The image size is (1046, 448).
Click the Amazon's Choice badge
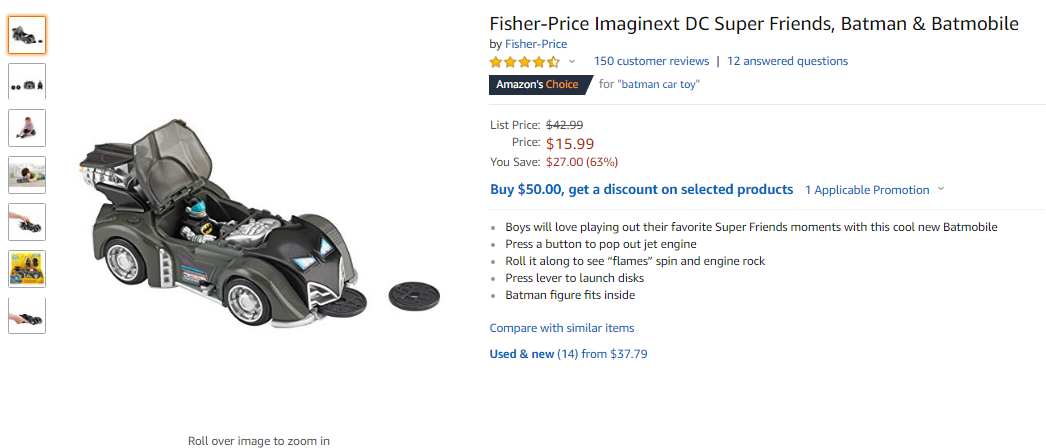click(x=540, y=85)
